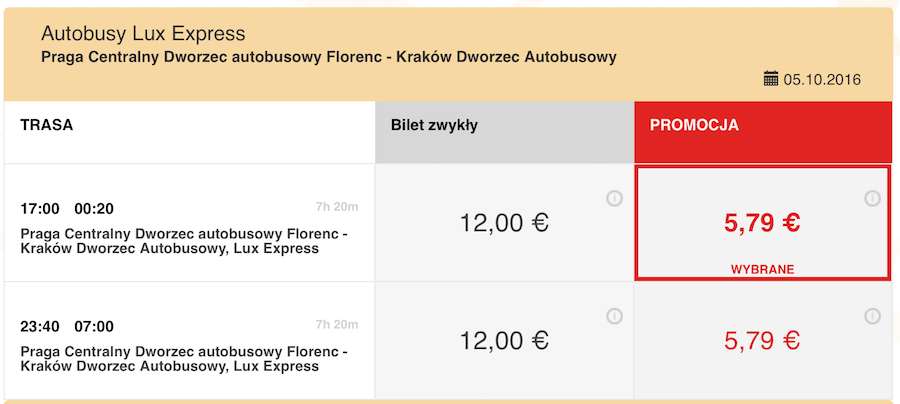The height and width of the screenshot is (404, 900).
Task: Select the 12,00 € fare for 17:00 departure
Action: pyautogui.click(x=504, y=223)
